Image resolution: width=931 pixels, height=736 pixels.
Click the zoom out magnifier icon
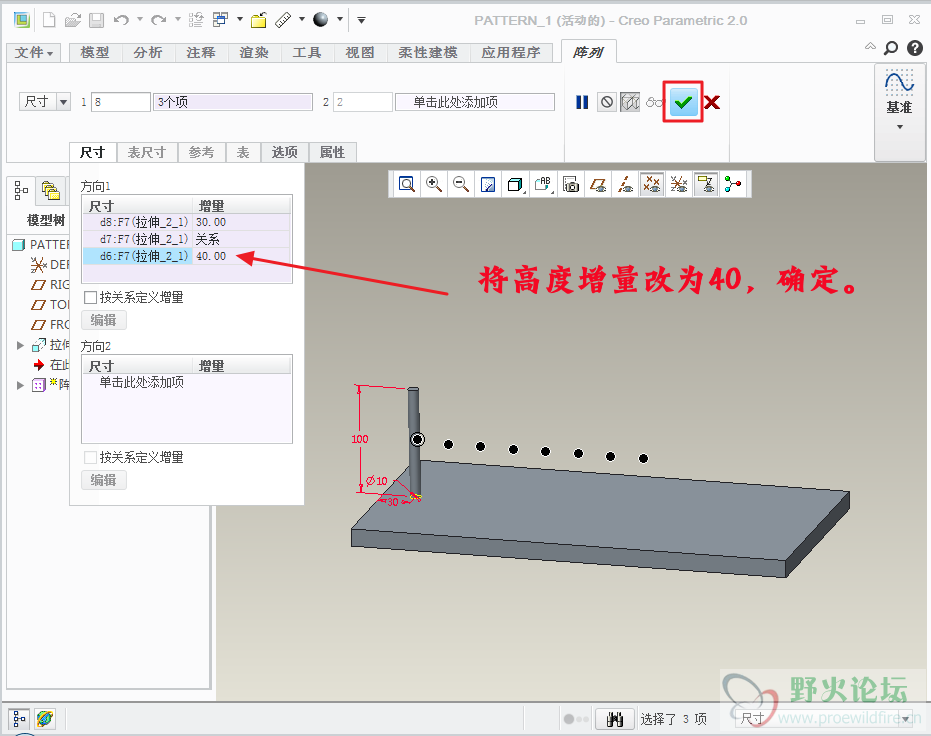pos(461,184)
